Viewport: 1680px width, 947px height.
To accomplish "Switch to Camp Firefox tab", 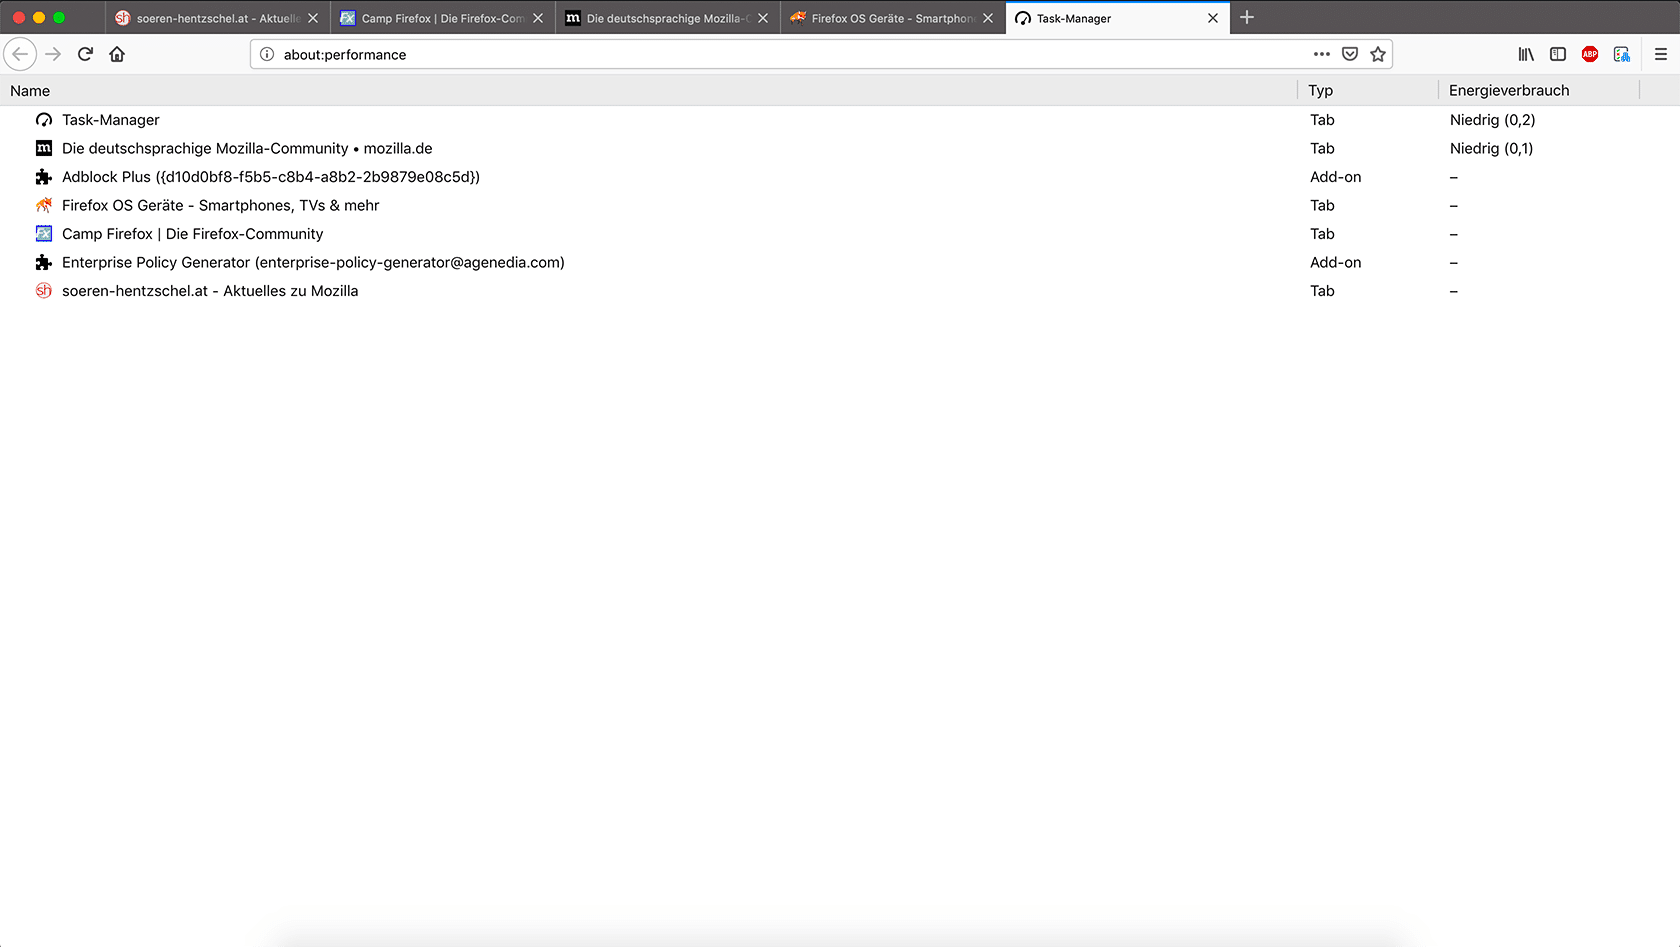I will click(435, 18).
